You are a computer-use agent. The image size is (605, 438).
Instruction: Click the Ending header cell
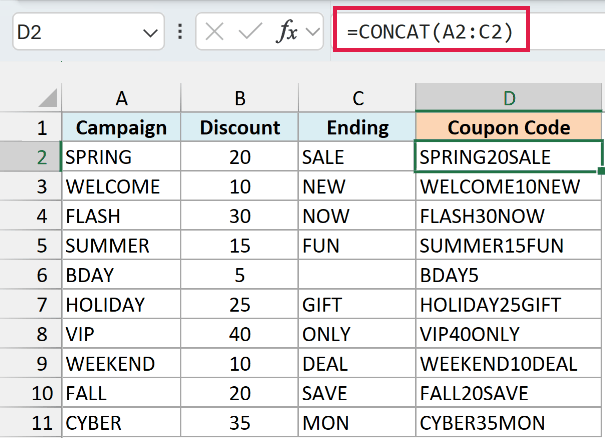click(x=357, y=127)
